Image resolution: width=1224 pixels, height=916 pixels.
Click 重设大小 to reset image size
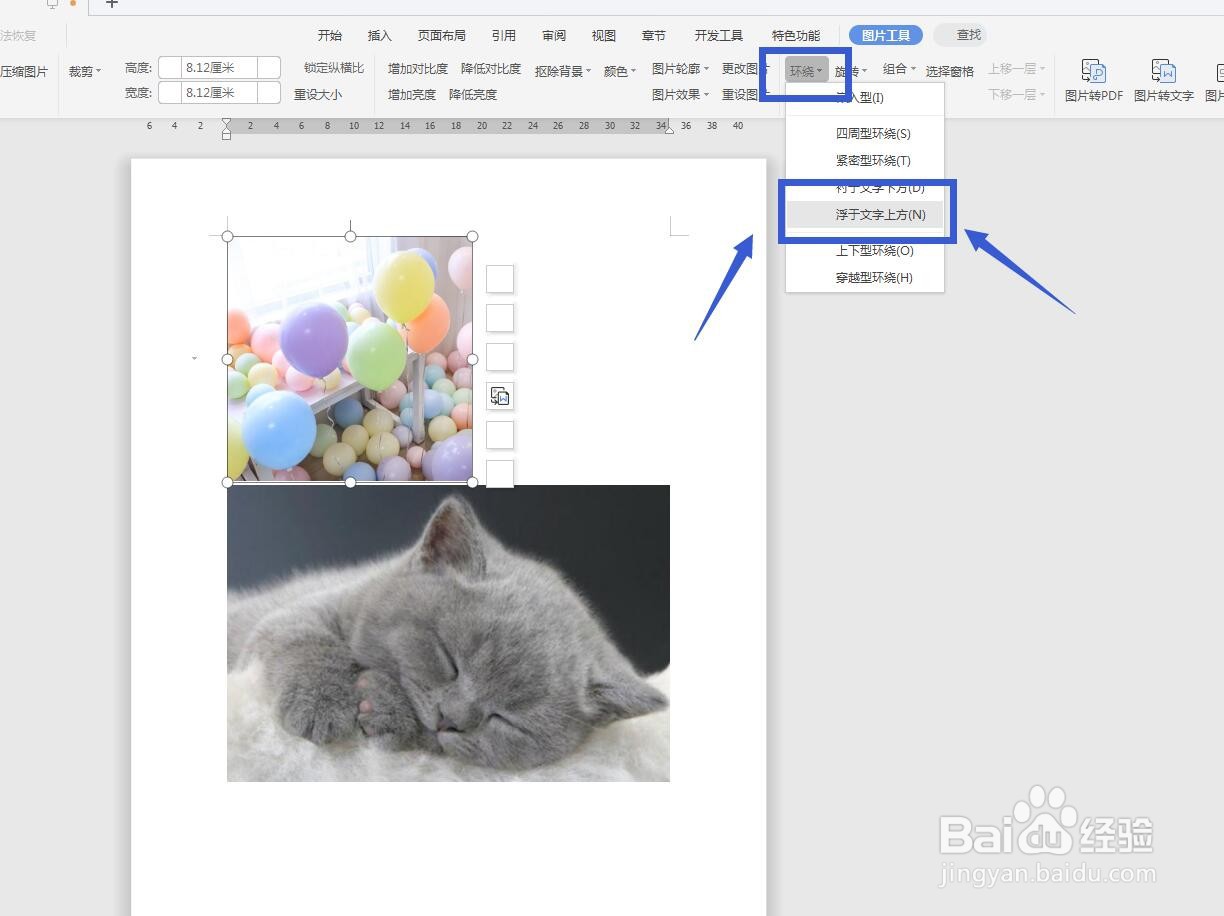coord(318,94)
